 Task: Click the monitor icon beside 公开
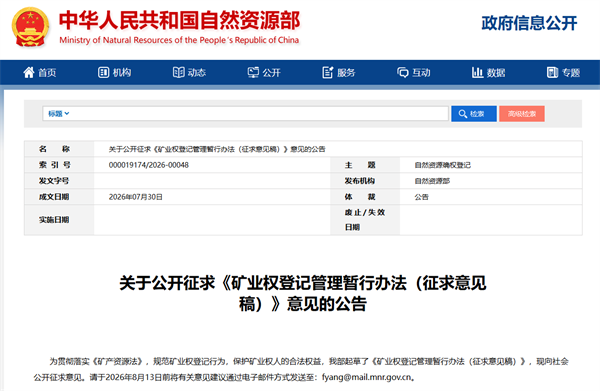[253, 72]
